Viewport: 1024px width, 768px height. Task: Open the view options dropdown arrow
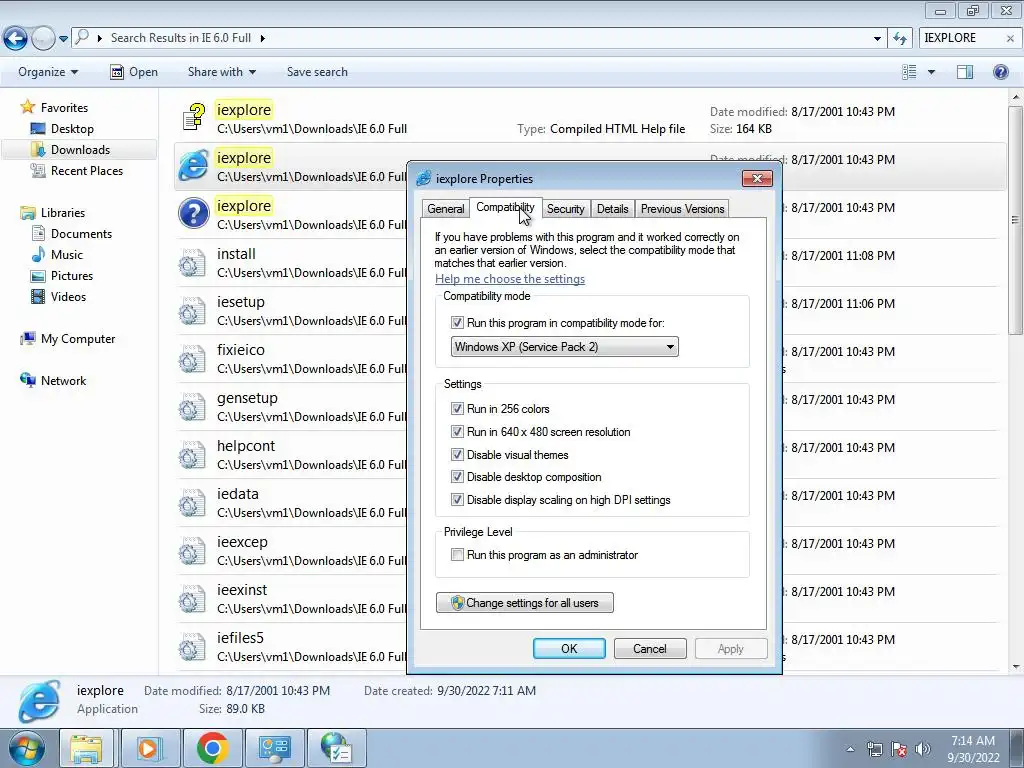pyautogui.click(x=931, y=72)
